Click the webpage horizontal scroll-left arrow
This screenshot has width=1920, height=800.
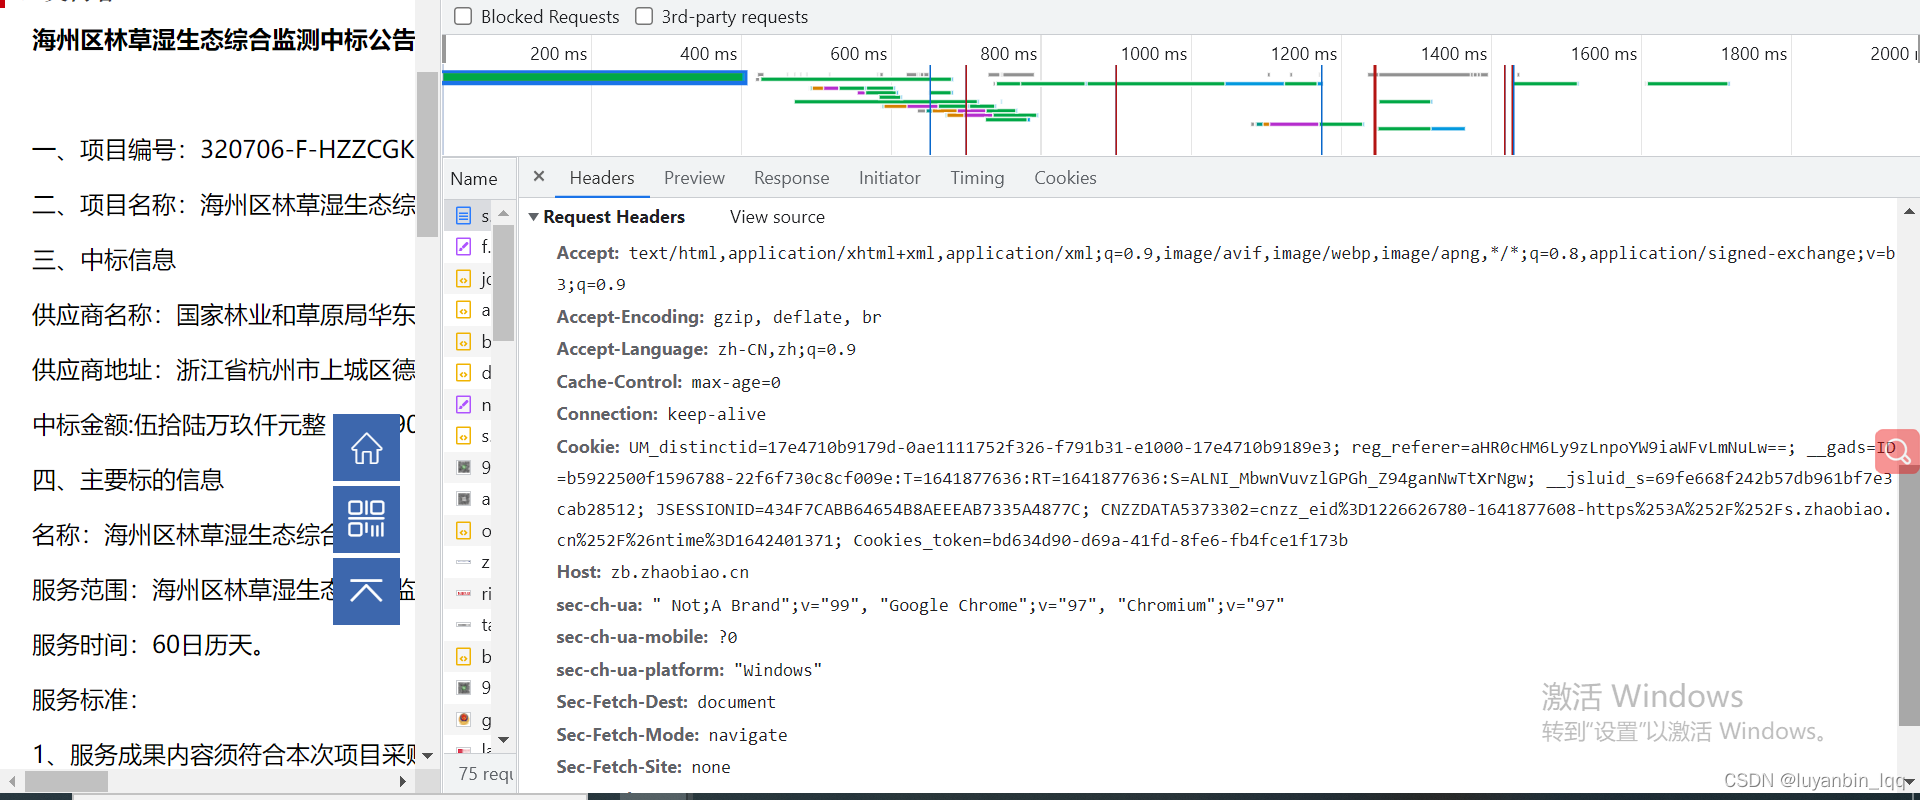click(x=12, y=782)
